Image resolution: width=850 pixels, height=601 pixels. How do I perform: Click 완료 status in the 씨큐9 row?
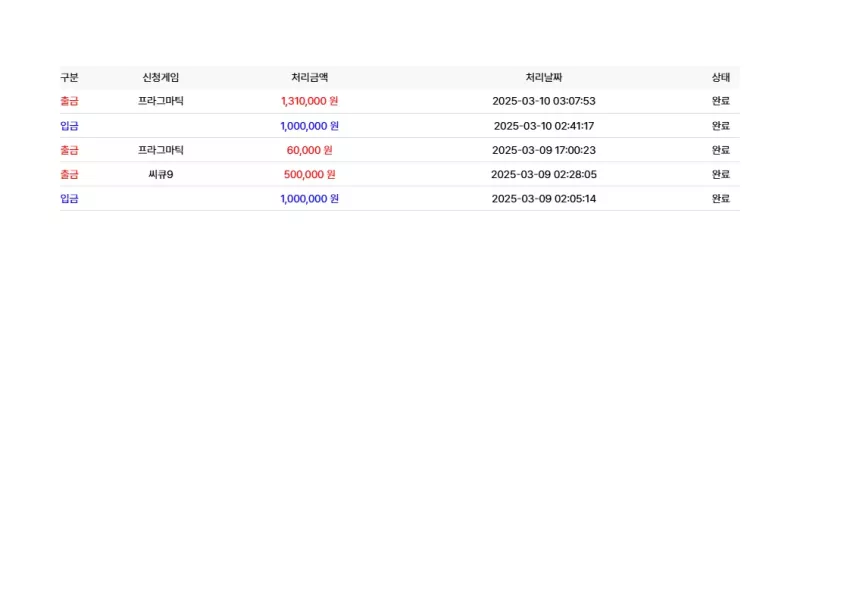(720, 175)
